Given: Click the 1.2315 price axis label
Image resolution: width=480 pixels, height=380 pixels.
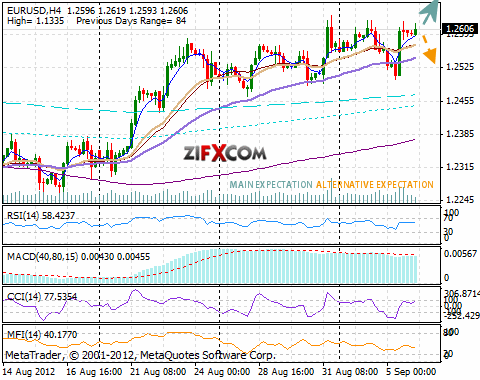Looking at the screenshot, I should point(460,167).
